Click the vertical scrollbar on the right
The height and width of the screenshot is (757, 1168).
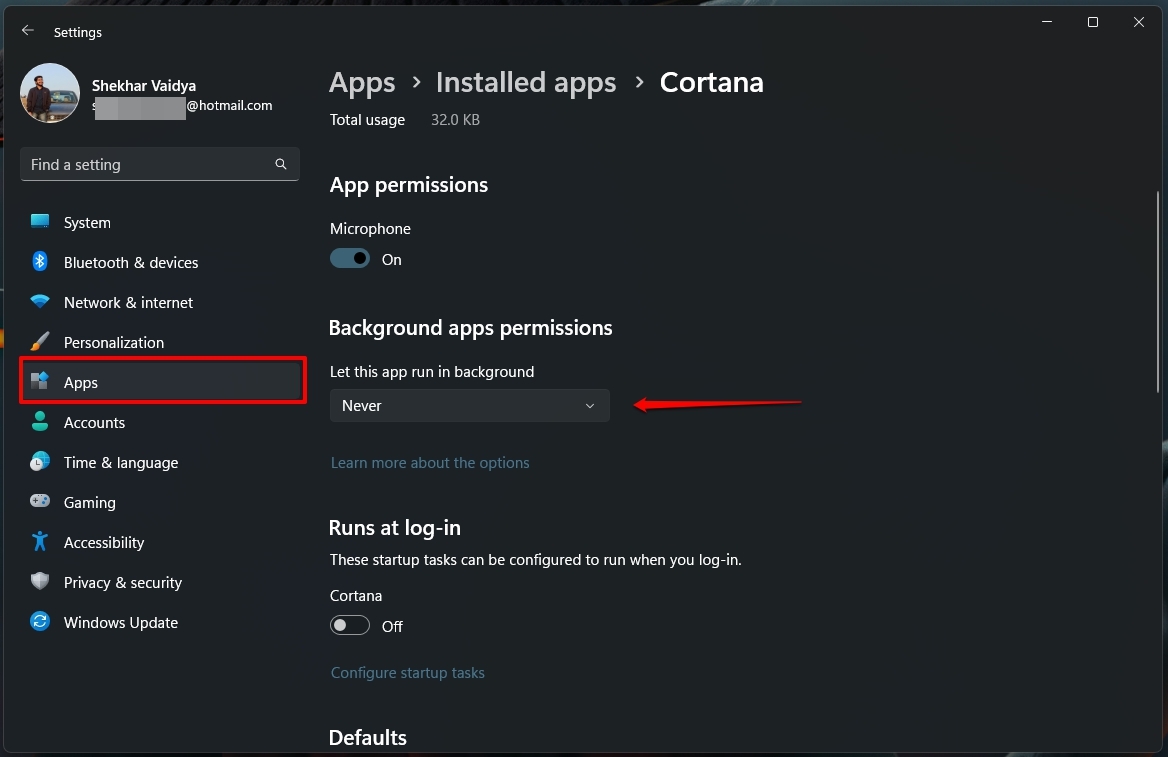point(1158,292)
